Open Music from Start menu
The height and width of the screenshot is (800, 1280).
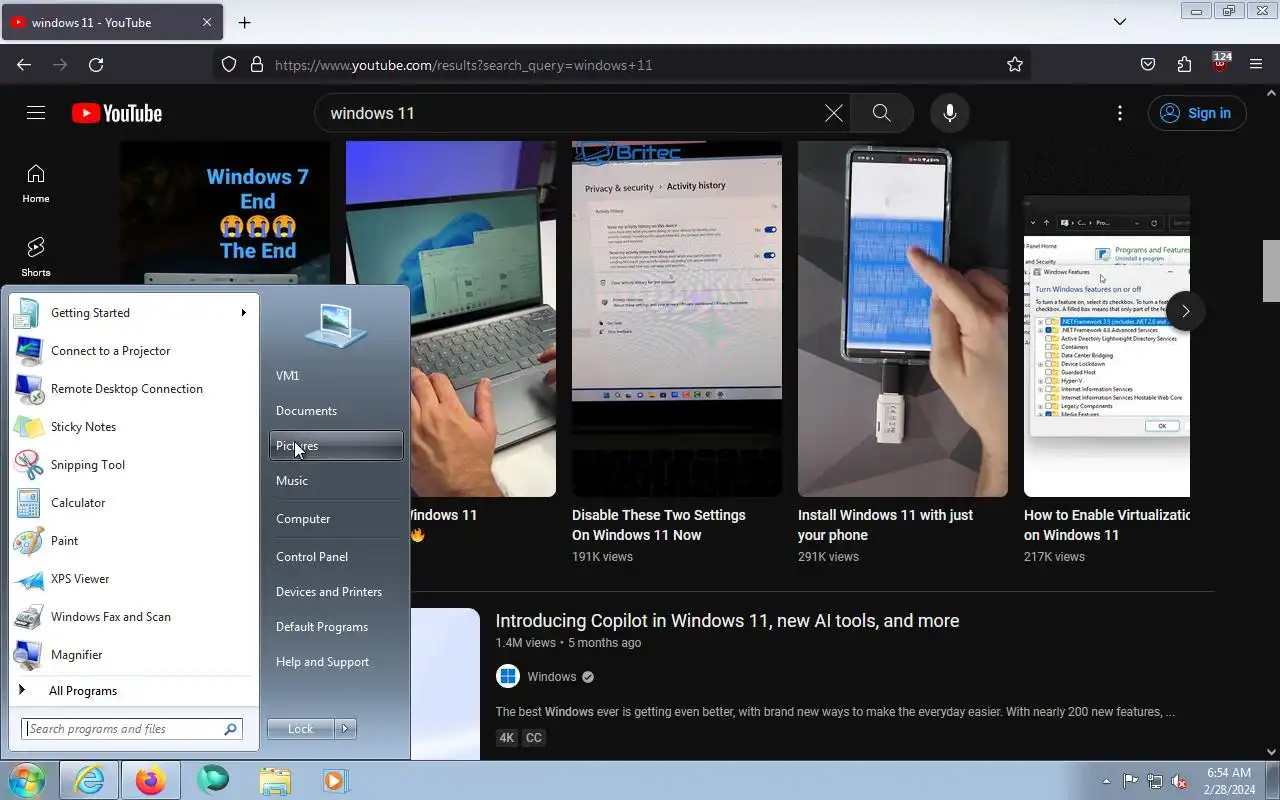point(336,481)
